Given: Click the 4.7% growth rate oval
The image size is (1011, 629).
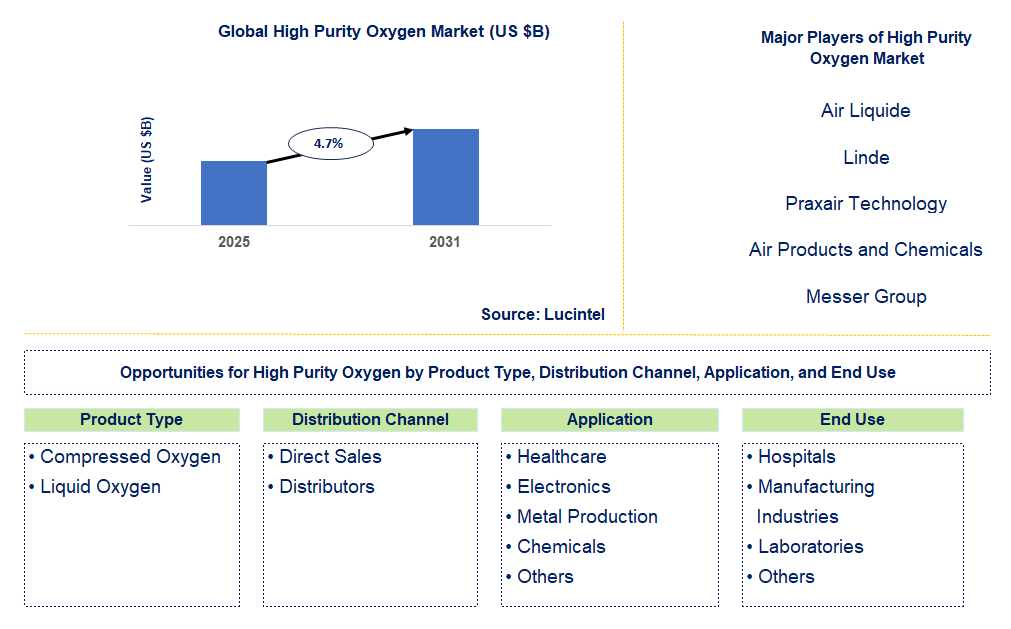Looking at the screenshot, I should [x=330, y=143].
